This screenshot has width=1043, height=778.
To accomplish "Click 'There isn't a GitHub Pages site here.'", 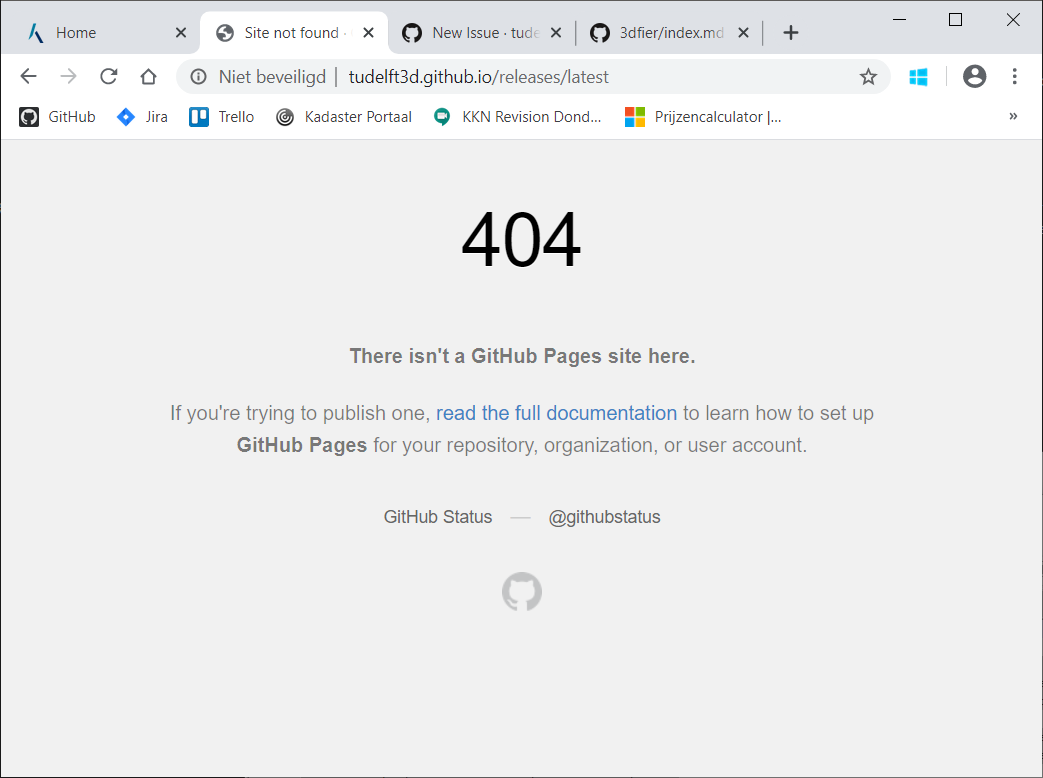I will (x=522, y=356).
